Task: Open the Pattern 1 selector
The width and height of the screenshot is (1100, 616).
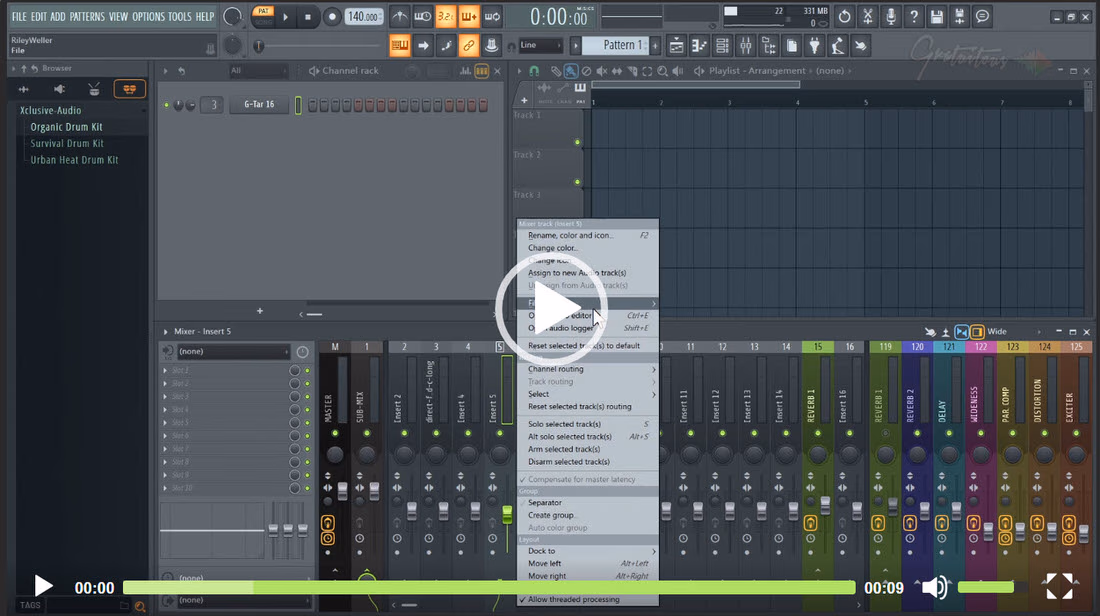Action: (x=617, y=46)
